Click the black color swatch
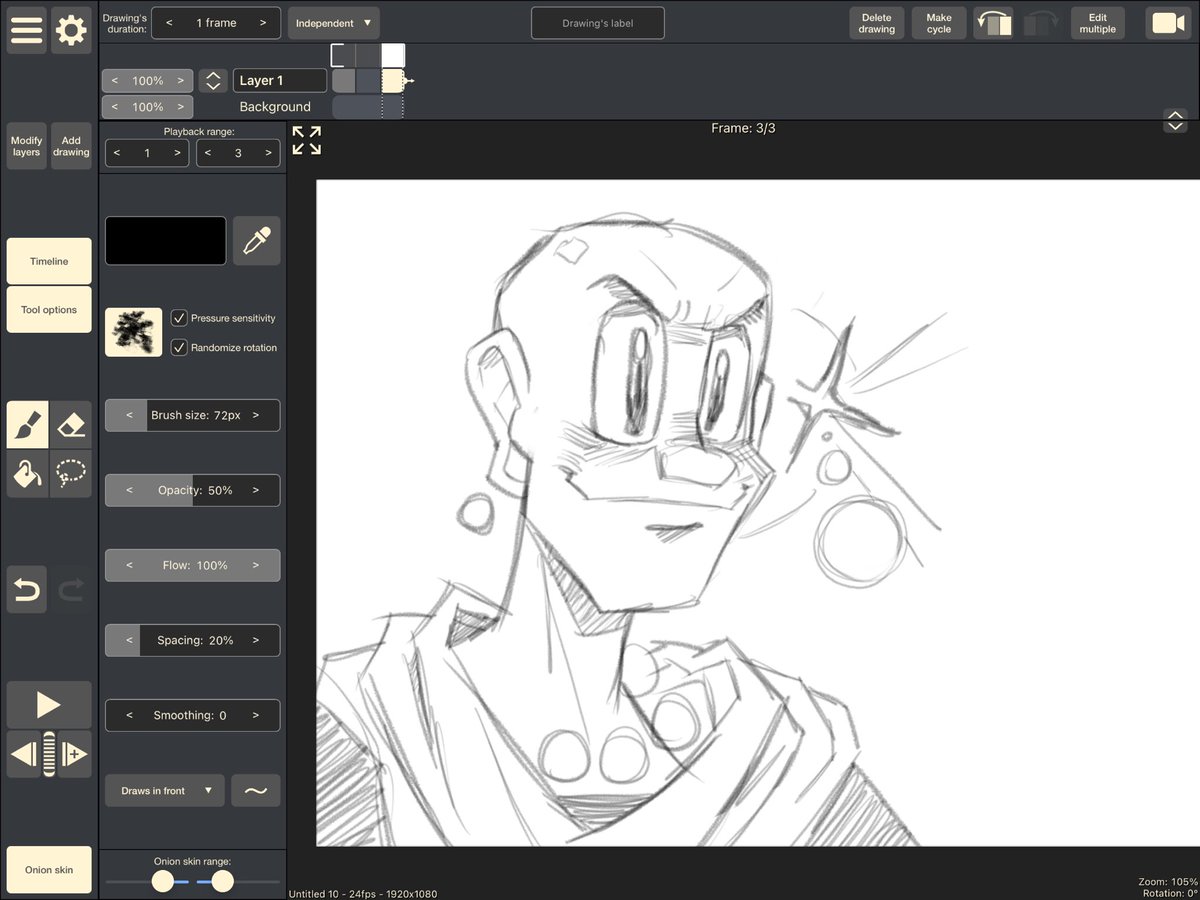This screenshot has width=1200, height=900. (165, 240)
